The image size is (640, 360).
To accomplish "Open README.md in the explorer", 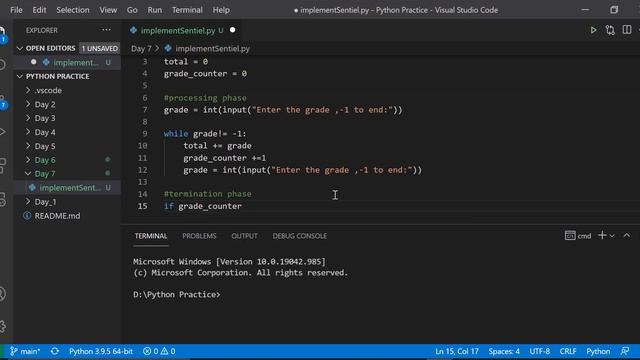I will [57, 216].
